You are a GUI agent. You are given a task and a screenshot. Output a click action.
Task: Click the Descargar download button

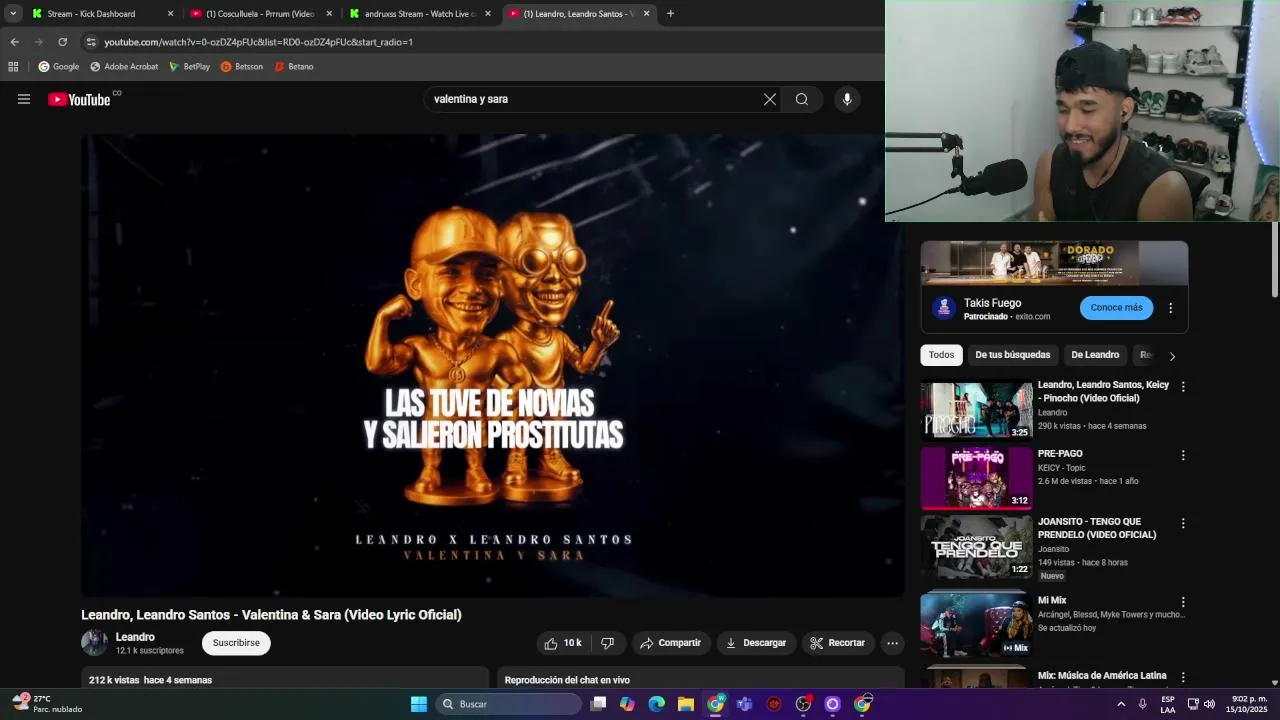tap(756, 643)
